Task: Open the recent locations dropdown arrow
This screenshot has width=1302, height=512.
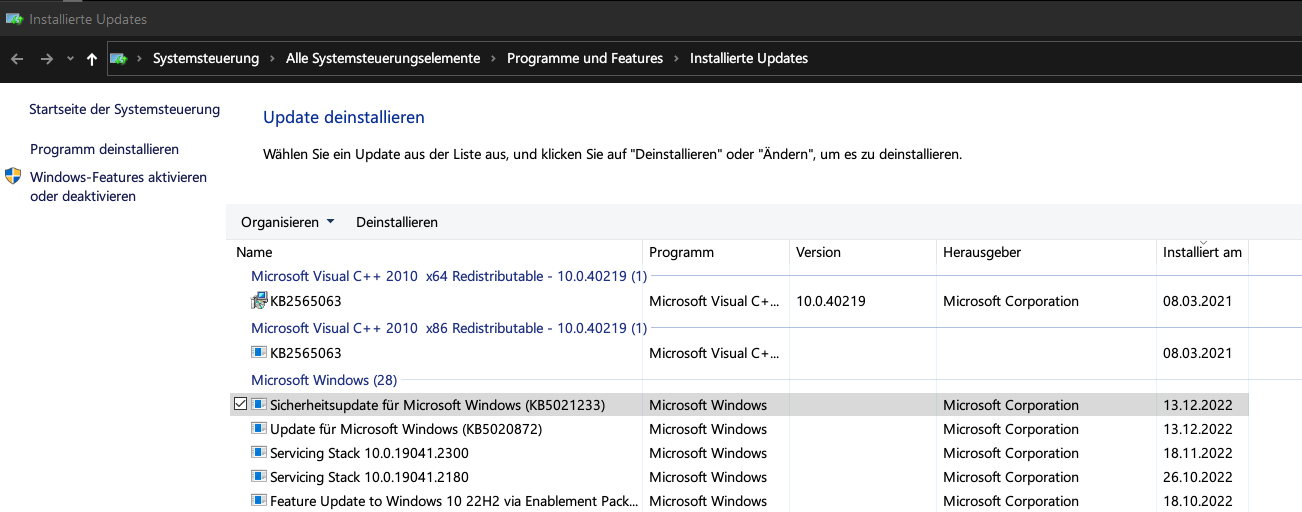Action: pos(70,59)
